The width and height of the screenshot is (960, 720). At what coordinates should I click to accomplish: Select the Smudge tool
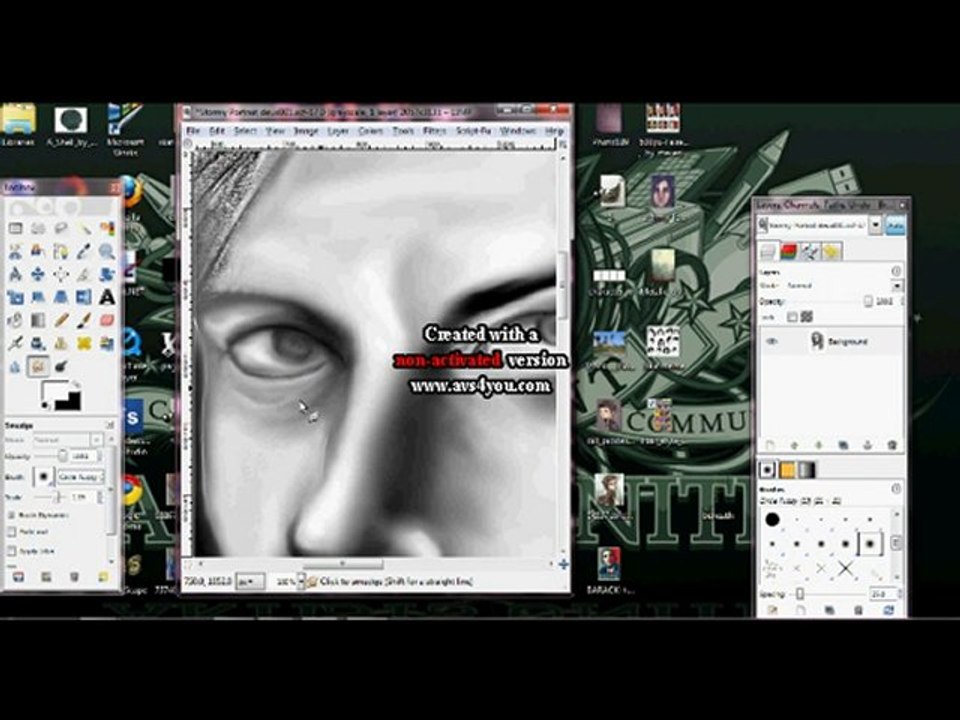point(38,366)
